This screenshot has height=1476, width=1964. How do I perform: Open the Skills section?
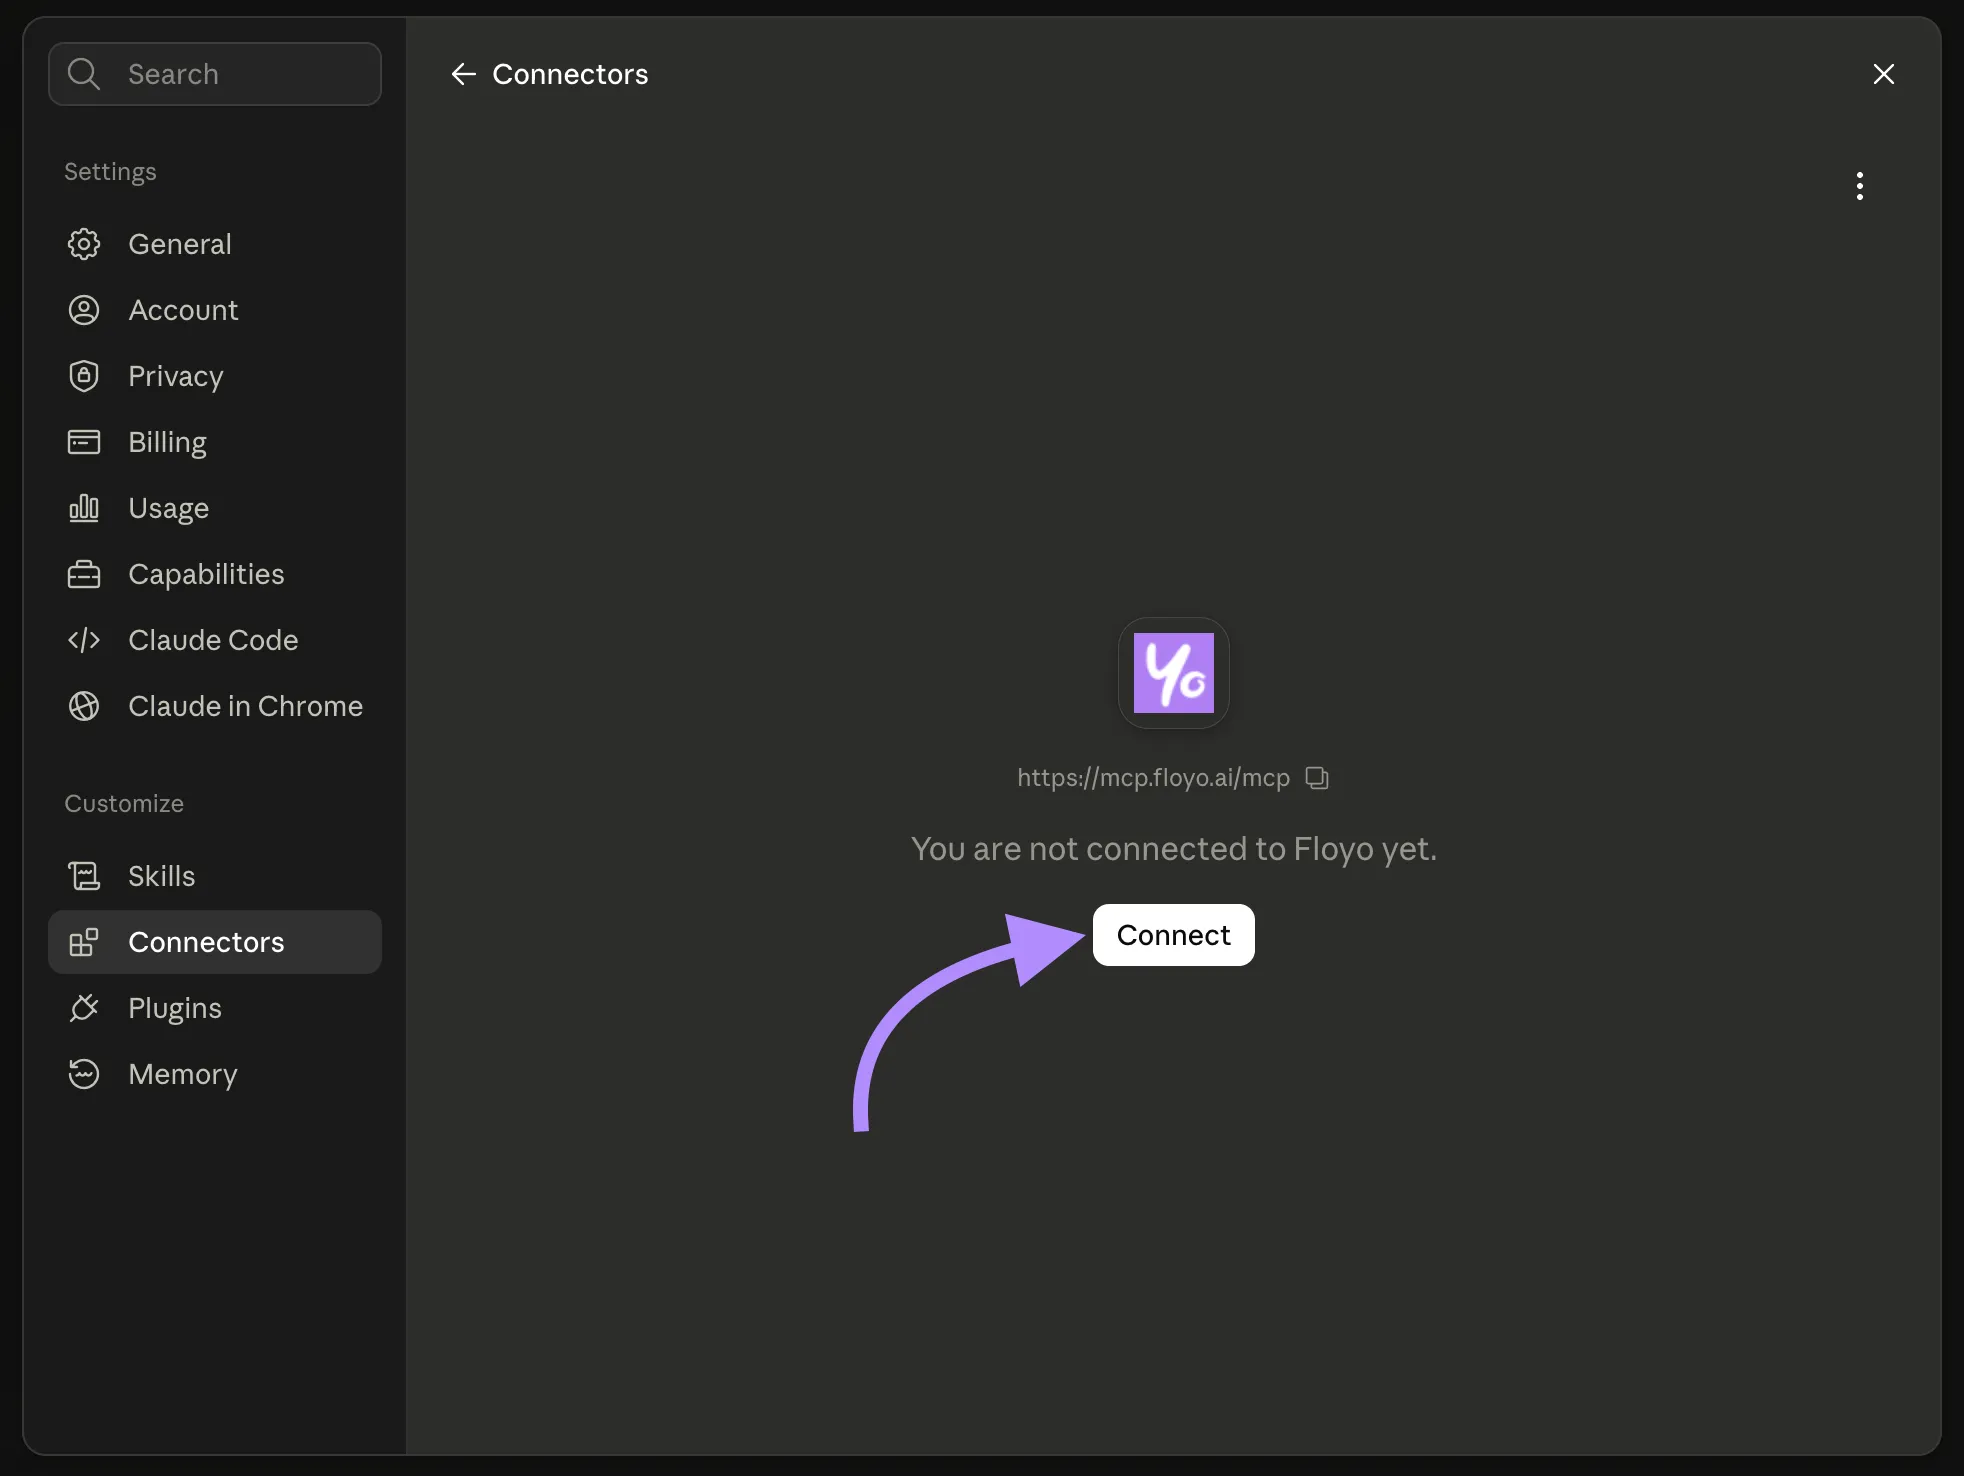[x=215, y=876]
